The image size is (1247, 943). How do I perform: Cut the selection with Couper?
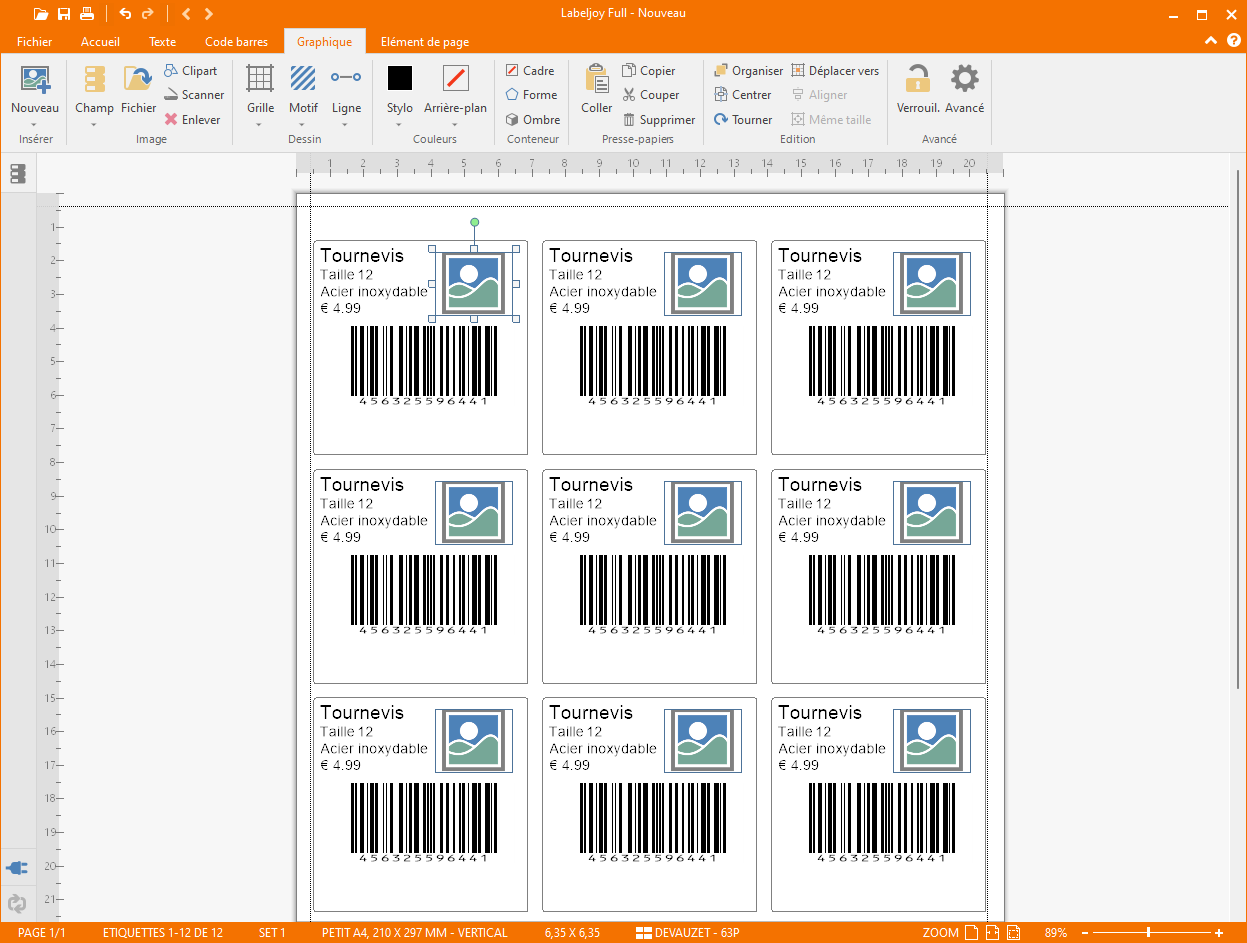point(651,95)
